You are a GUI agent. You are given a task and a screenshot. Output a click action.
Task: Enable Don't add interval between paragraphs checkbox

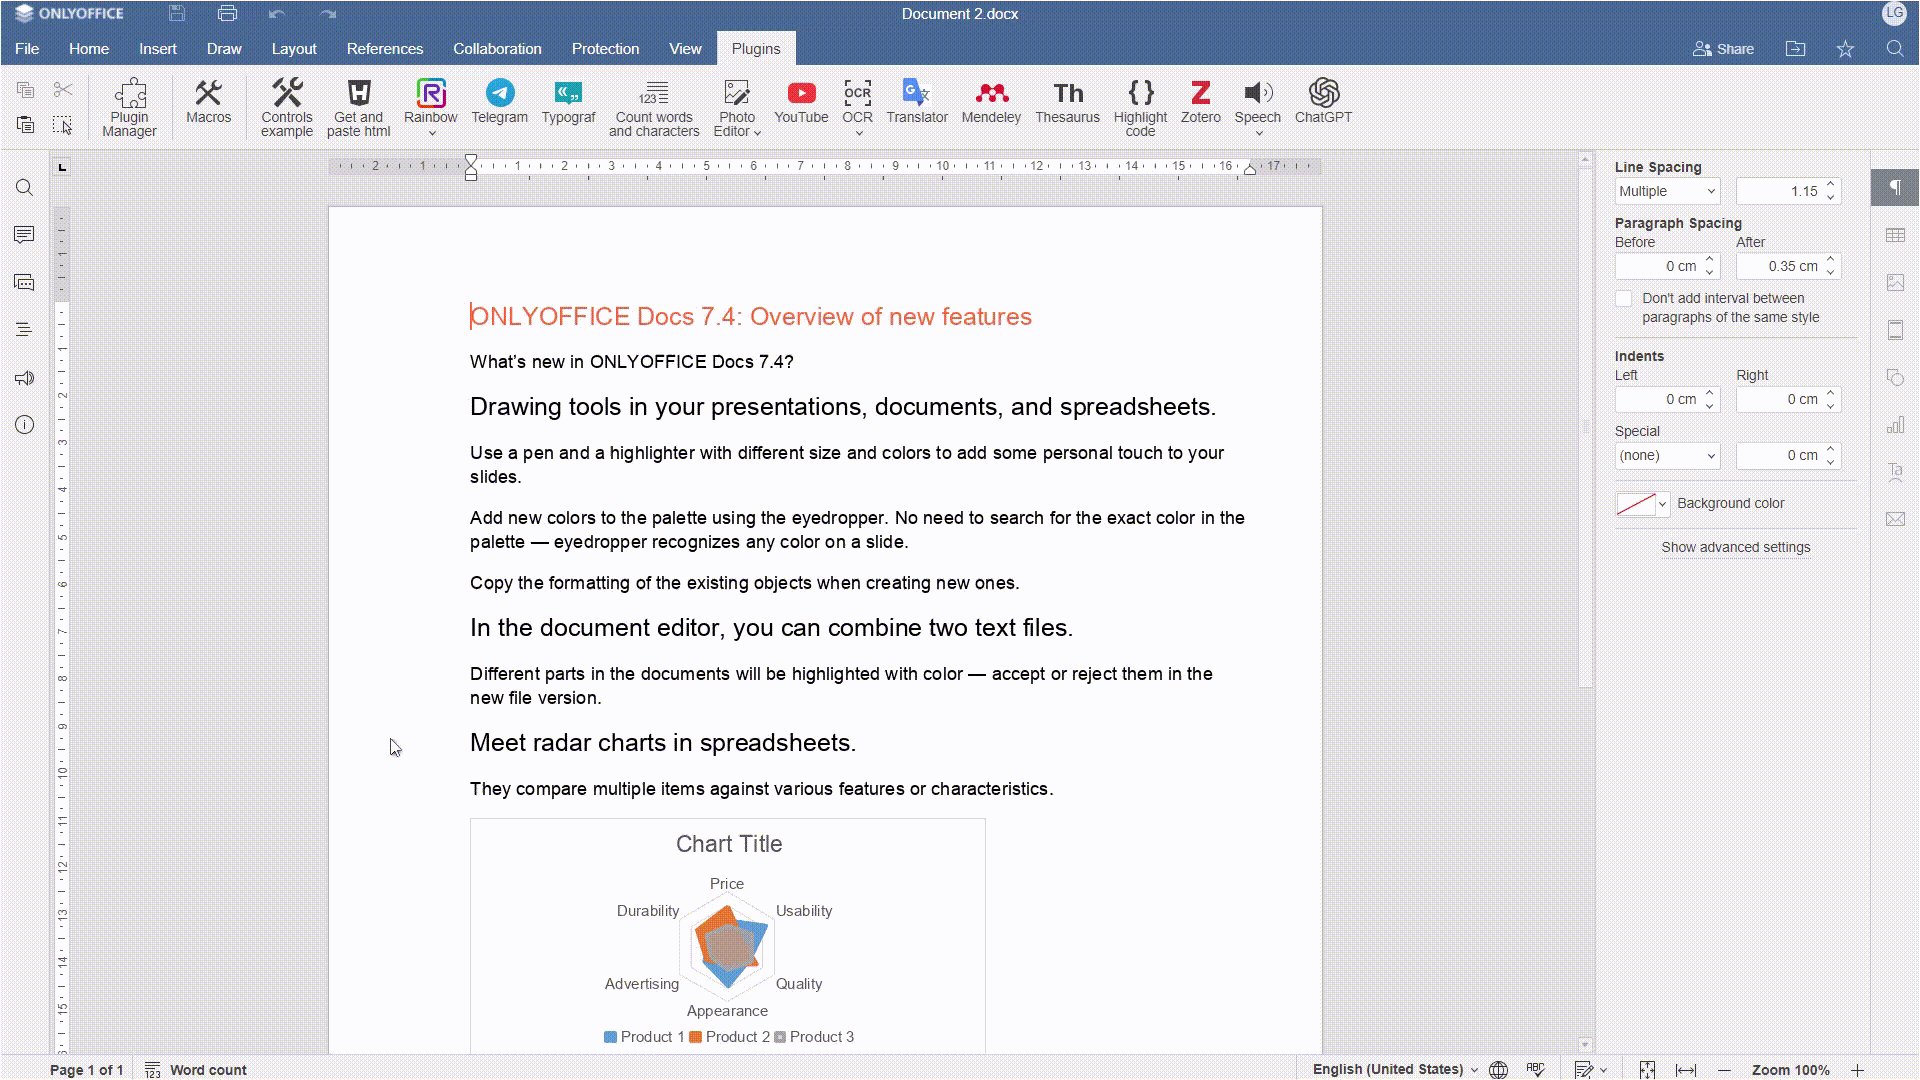pos(1625,298)
